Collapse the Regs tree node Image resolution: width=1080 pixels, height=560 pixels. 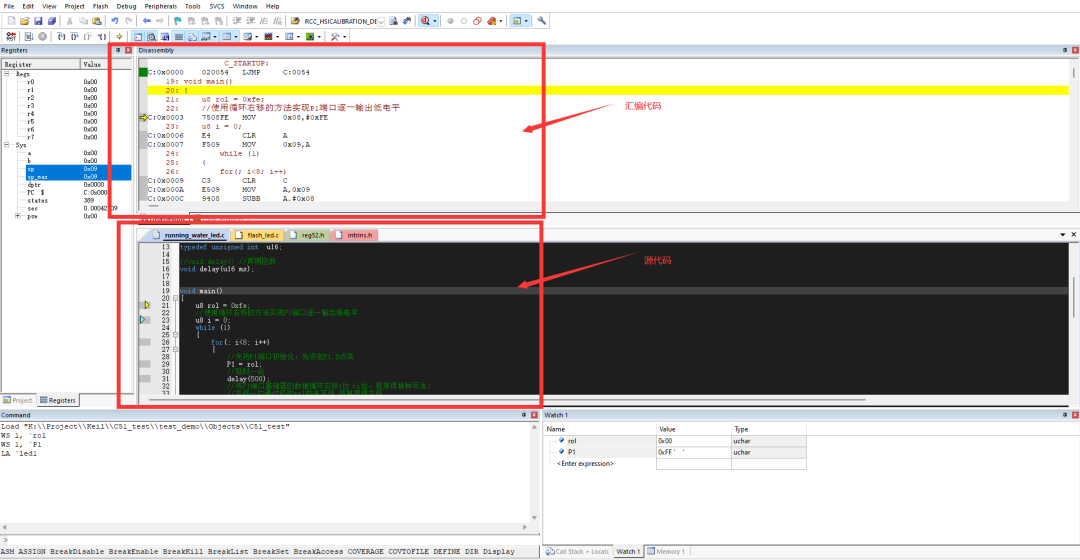(x=7, y=74)
